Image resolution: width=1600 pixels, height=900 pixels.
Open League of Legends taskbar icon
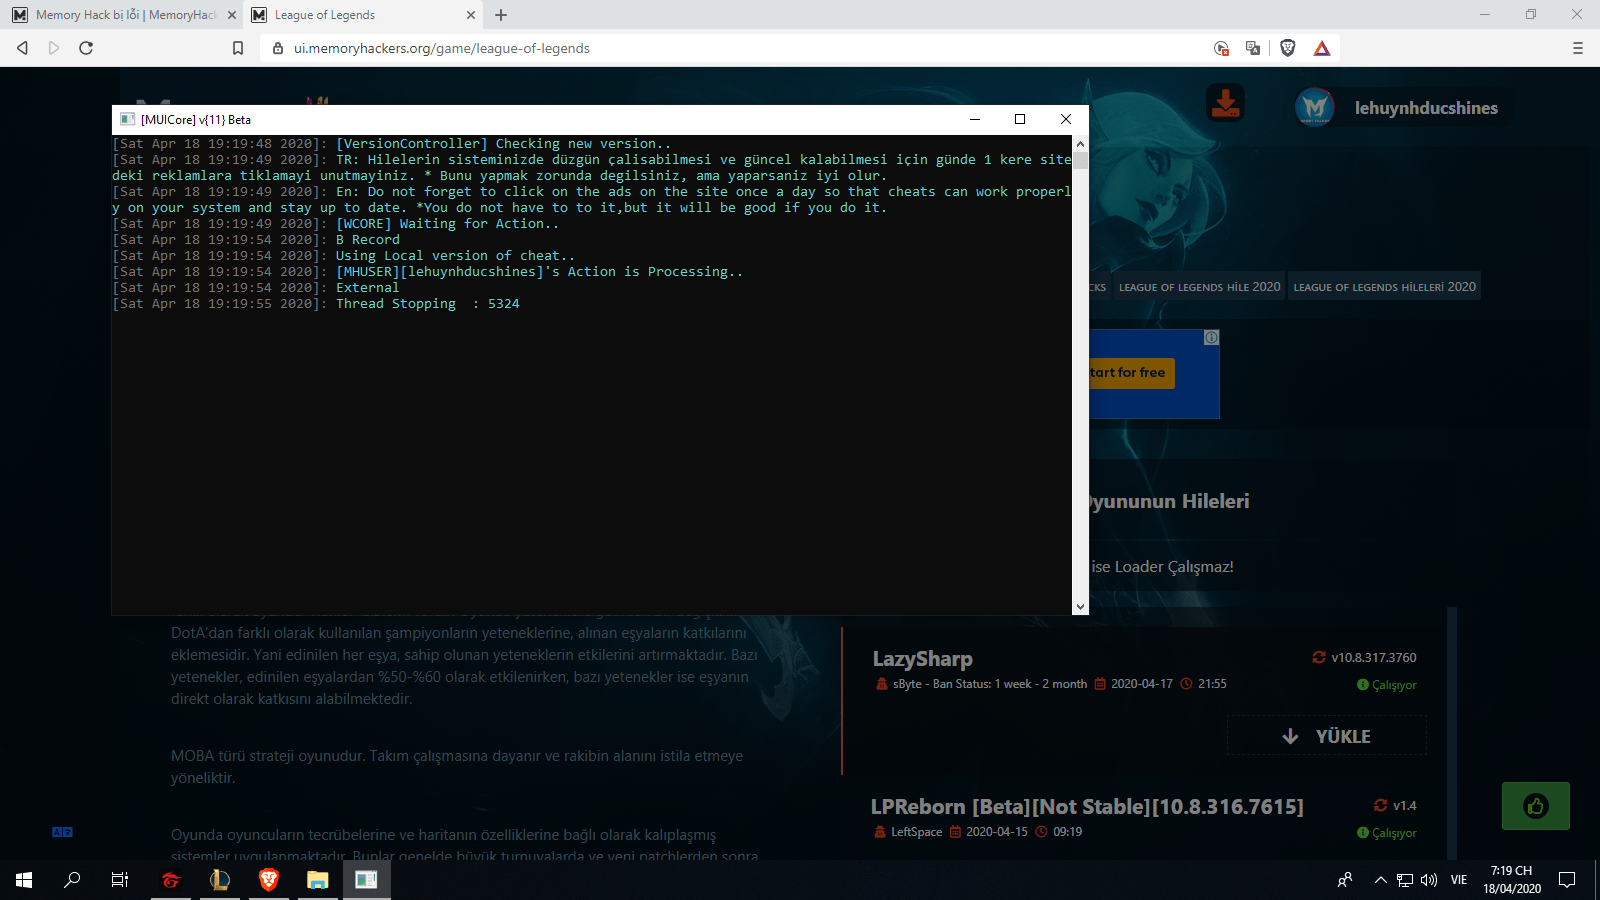(x=219, y=880)
